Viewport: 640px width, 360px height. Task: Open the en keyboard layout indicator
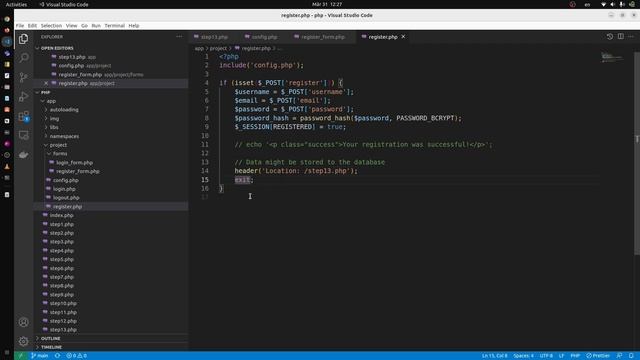[587, 4]
